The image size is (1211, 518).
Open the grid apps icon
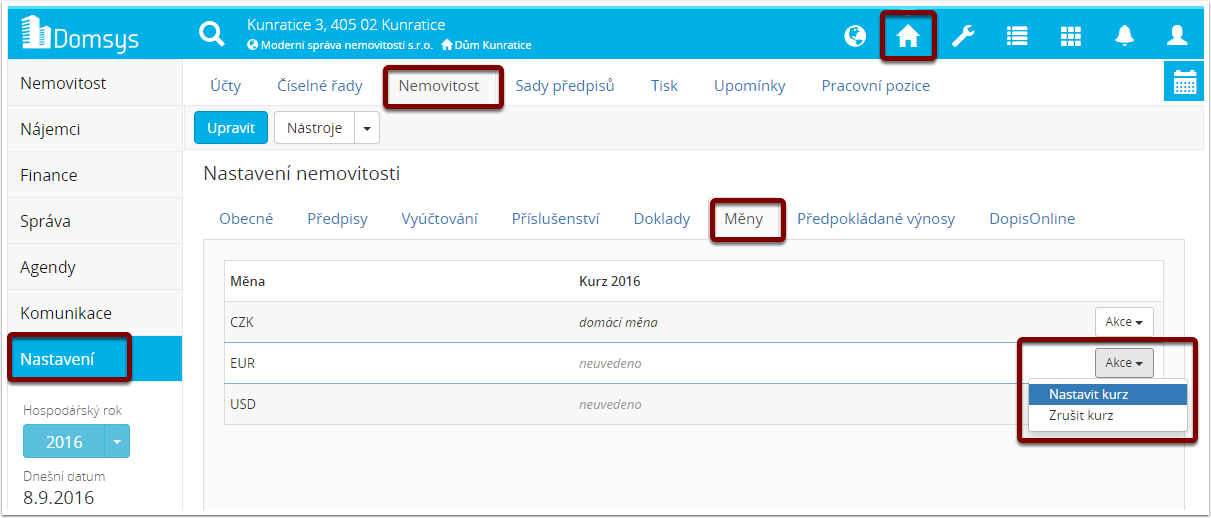1071,36
